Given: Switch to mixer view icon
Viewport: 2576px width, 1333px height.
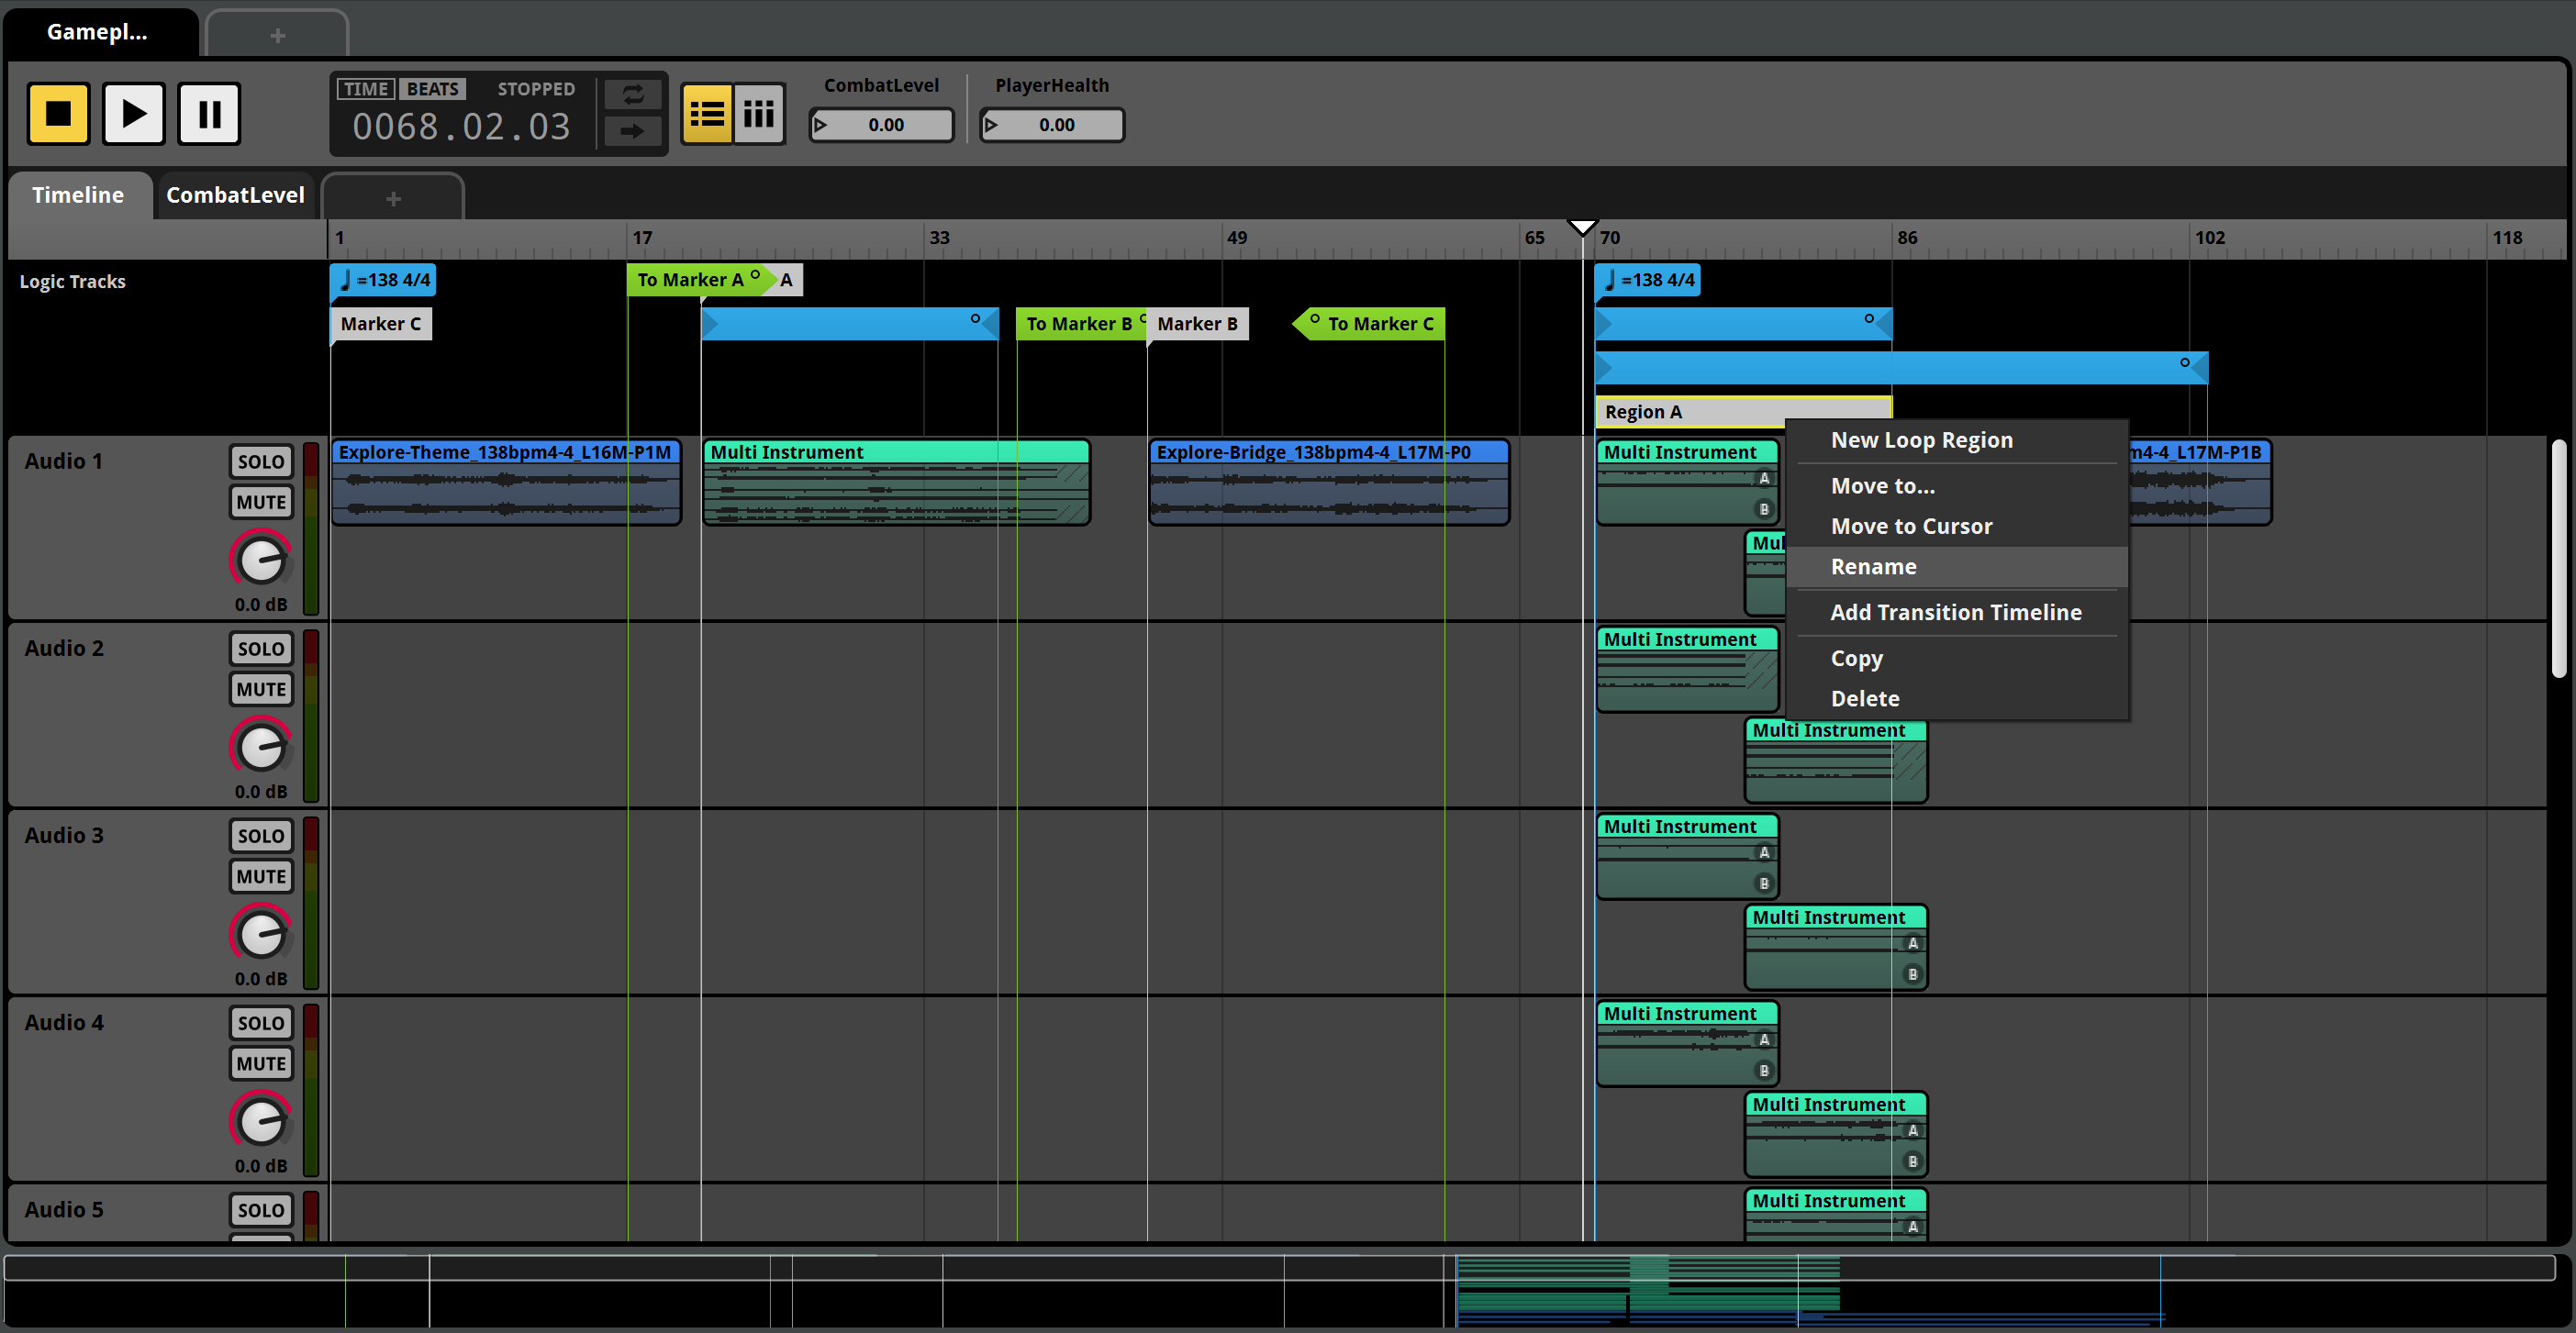Looking at the screenshot, I should [x=759, y=114].
